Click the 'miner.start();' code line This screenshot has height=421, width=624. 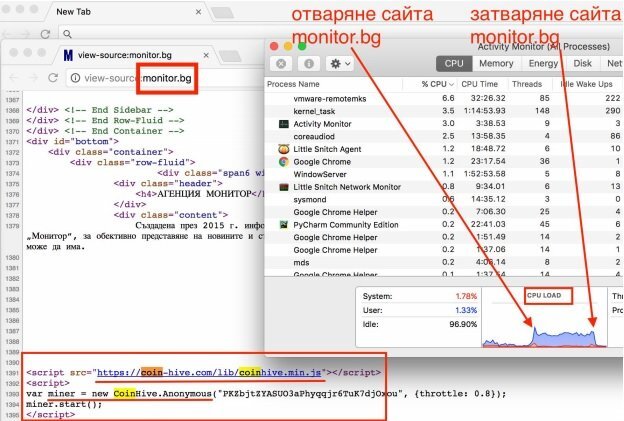(64, 404)
